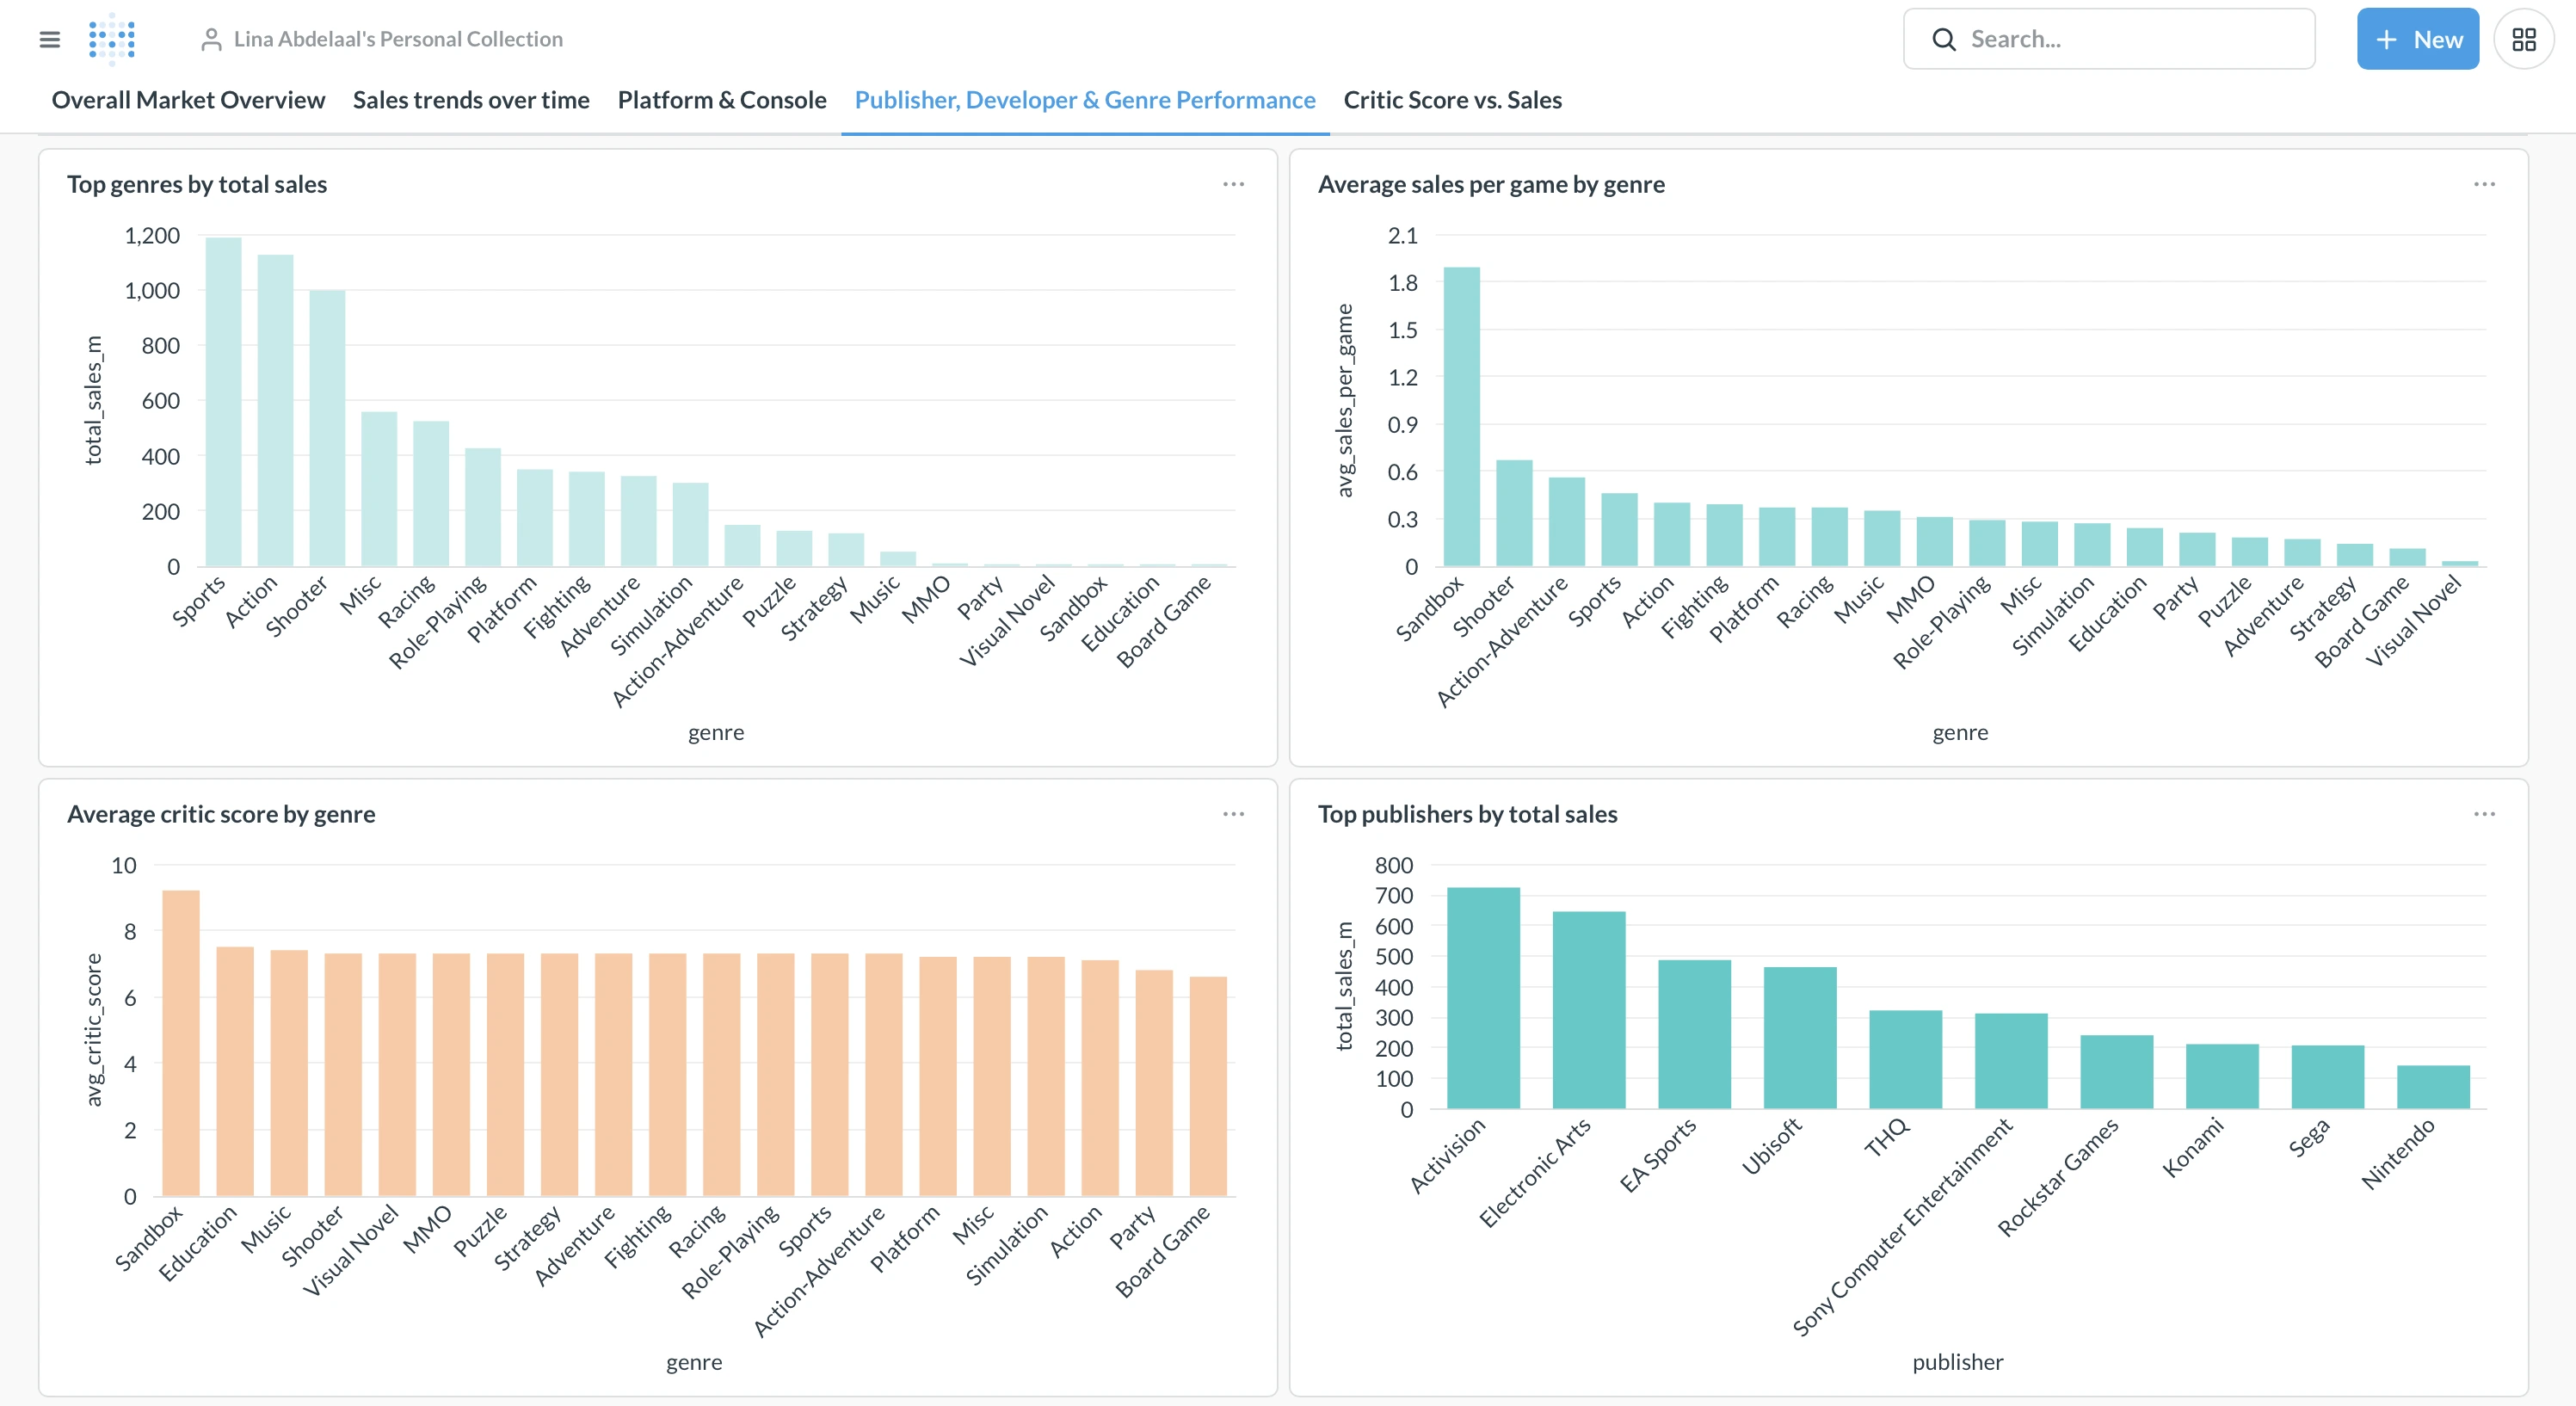
Task: Open ellipsis menu on Average critic score card
Action: 1233,814
